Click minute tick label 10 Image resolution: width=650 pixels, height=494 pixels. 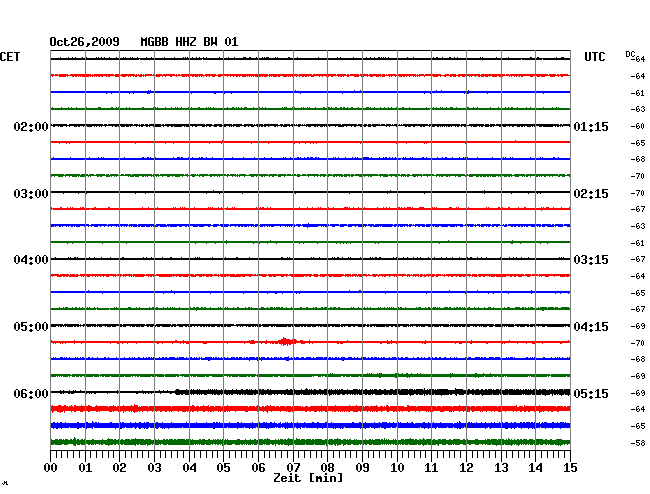(x=397, y=468)
